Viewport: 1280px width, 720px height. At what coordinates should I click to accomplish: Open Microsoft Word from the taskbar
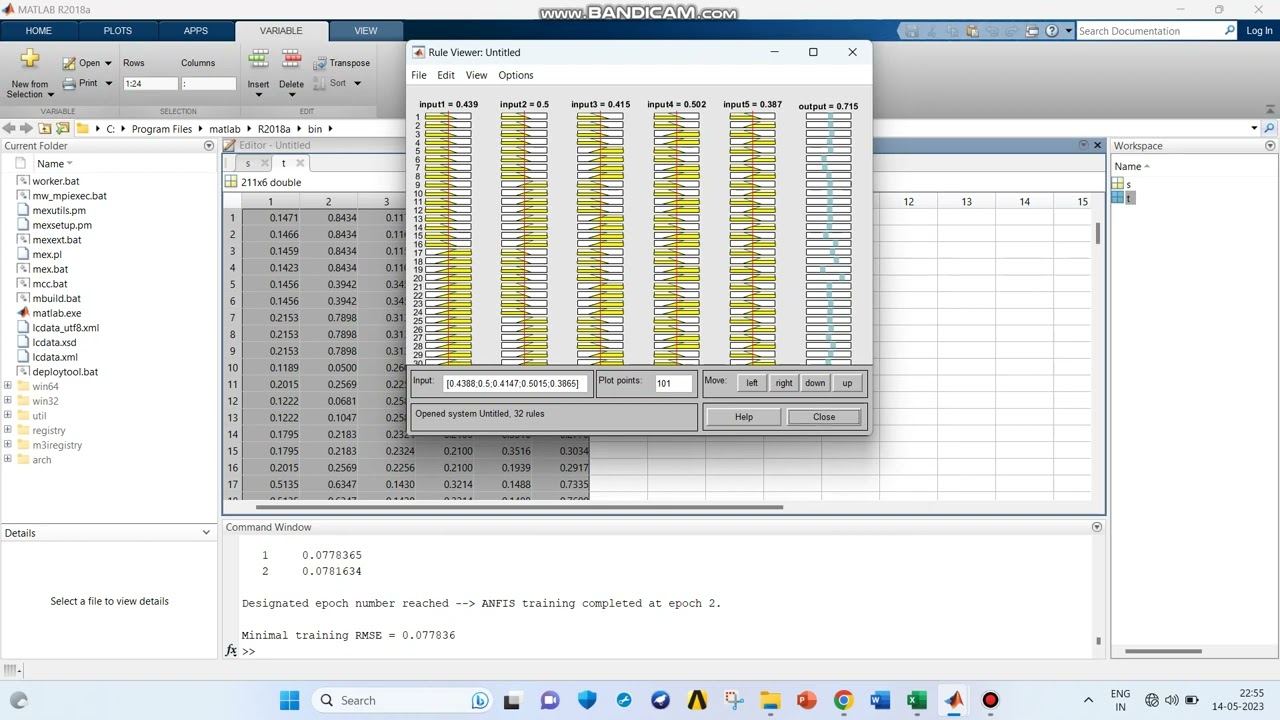pos(880,700)
